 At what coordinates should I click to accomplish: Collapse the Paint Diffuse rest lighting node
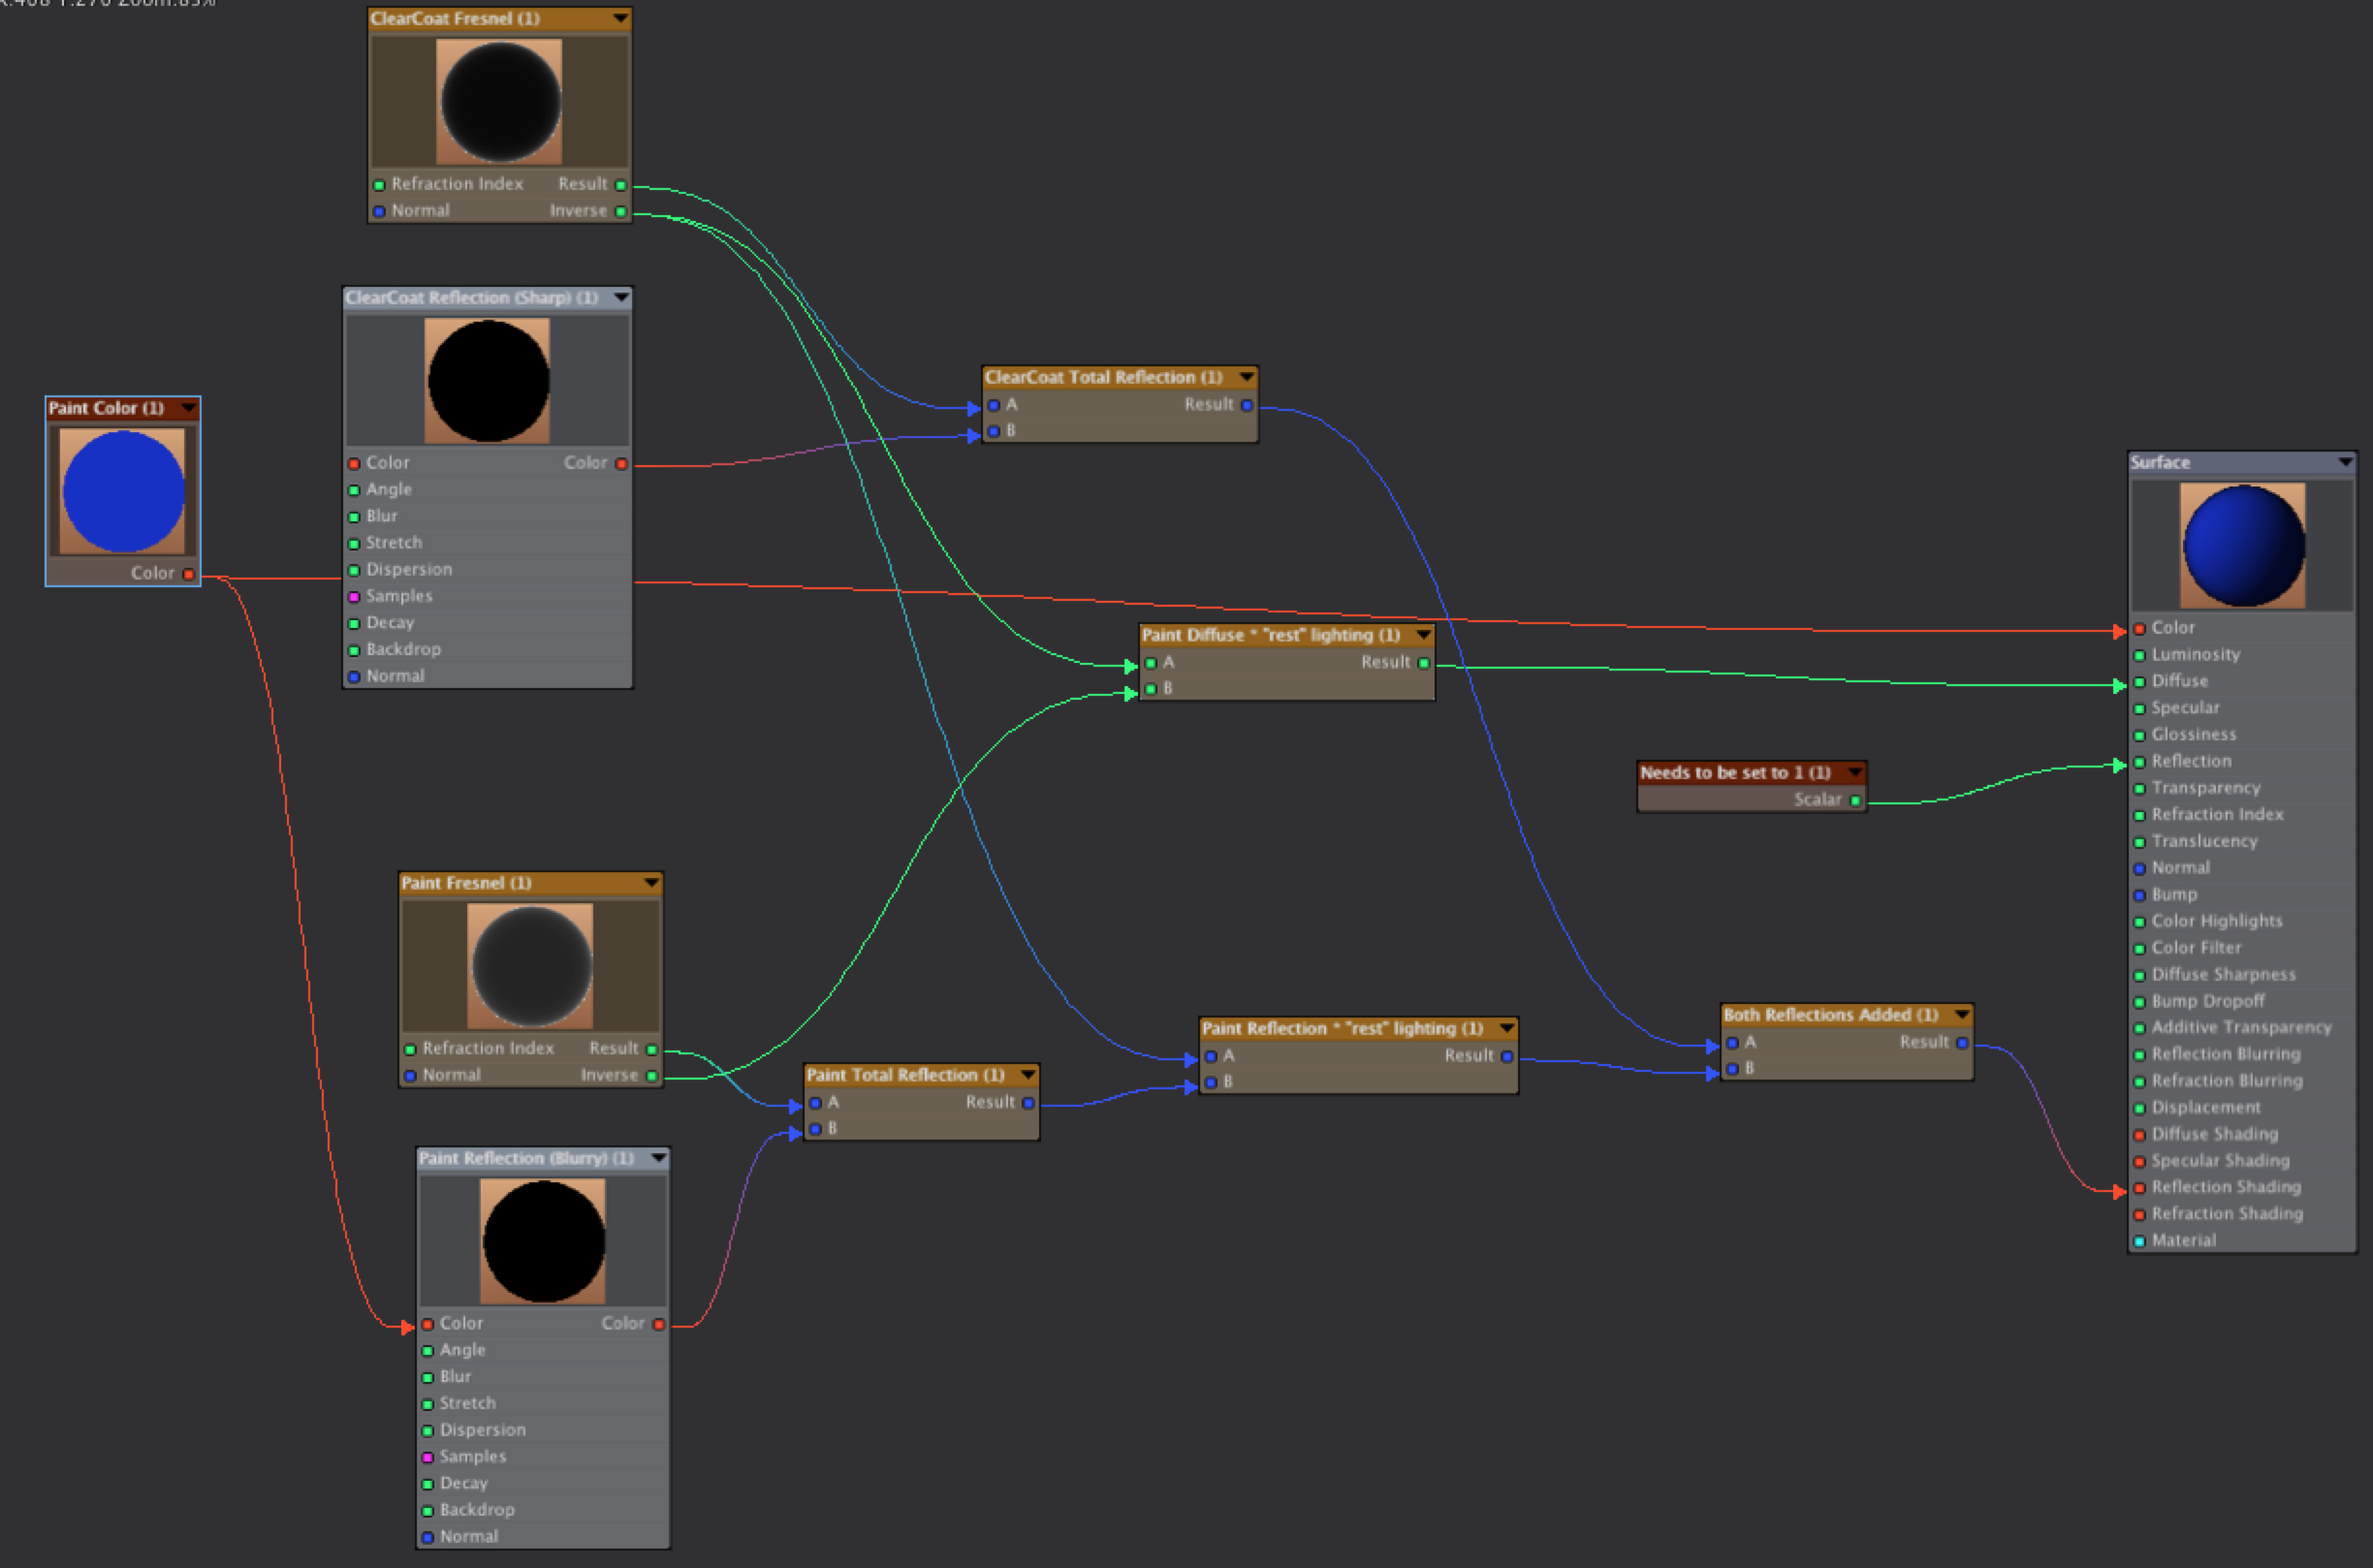tap(1423, 635)
